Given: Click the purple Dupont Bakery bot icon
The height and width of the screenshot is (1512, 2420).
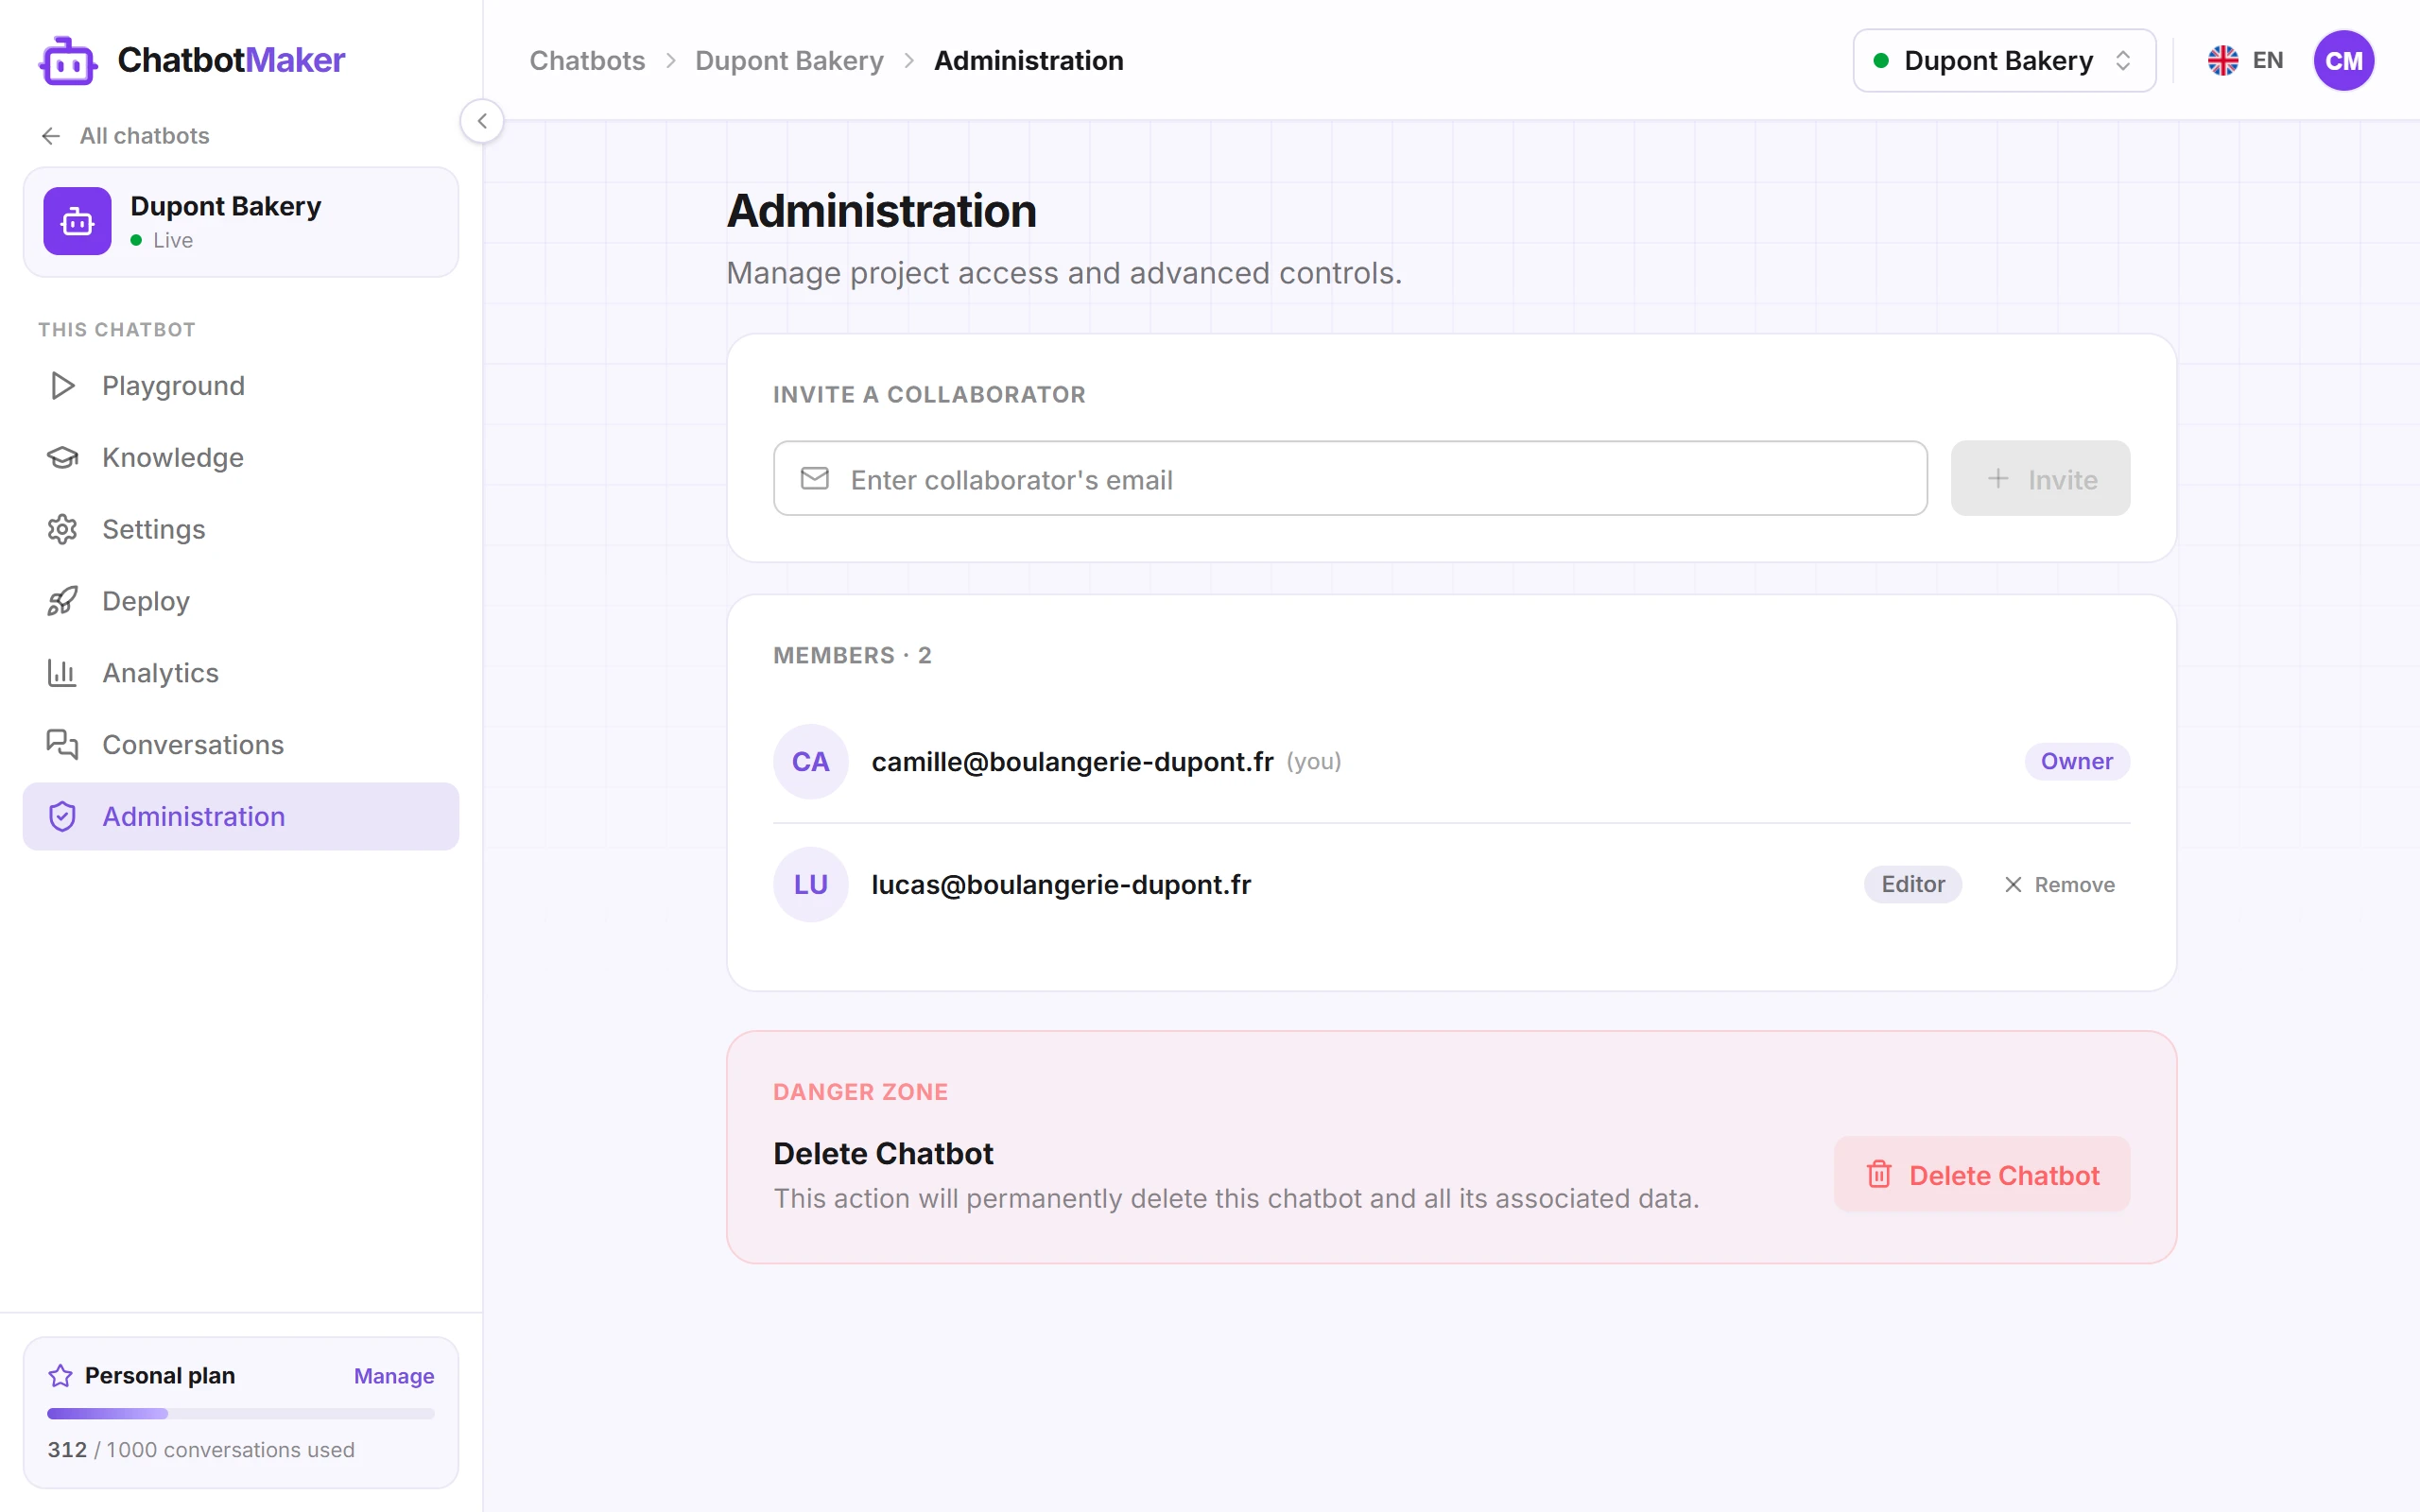Looking at the screenshot, I should 77,221.
